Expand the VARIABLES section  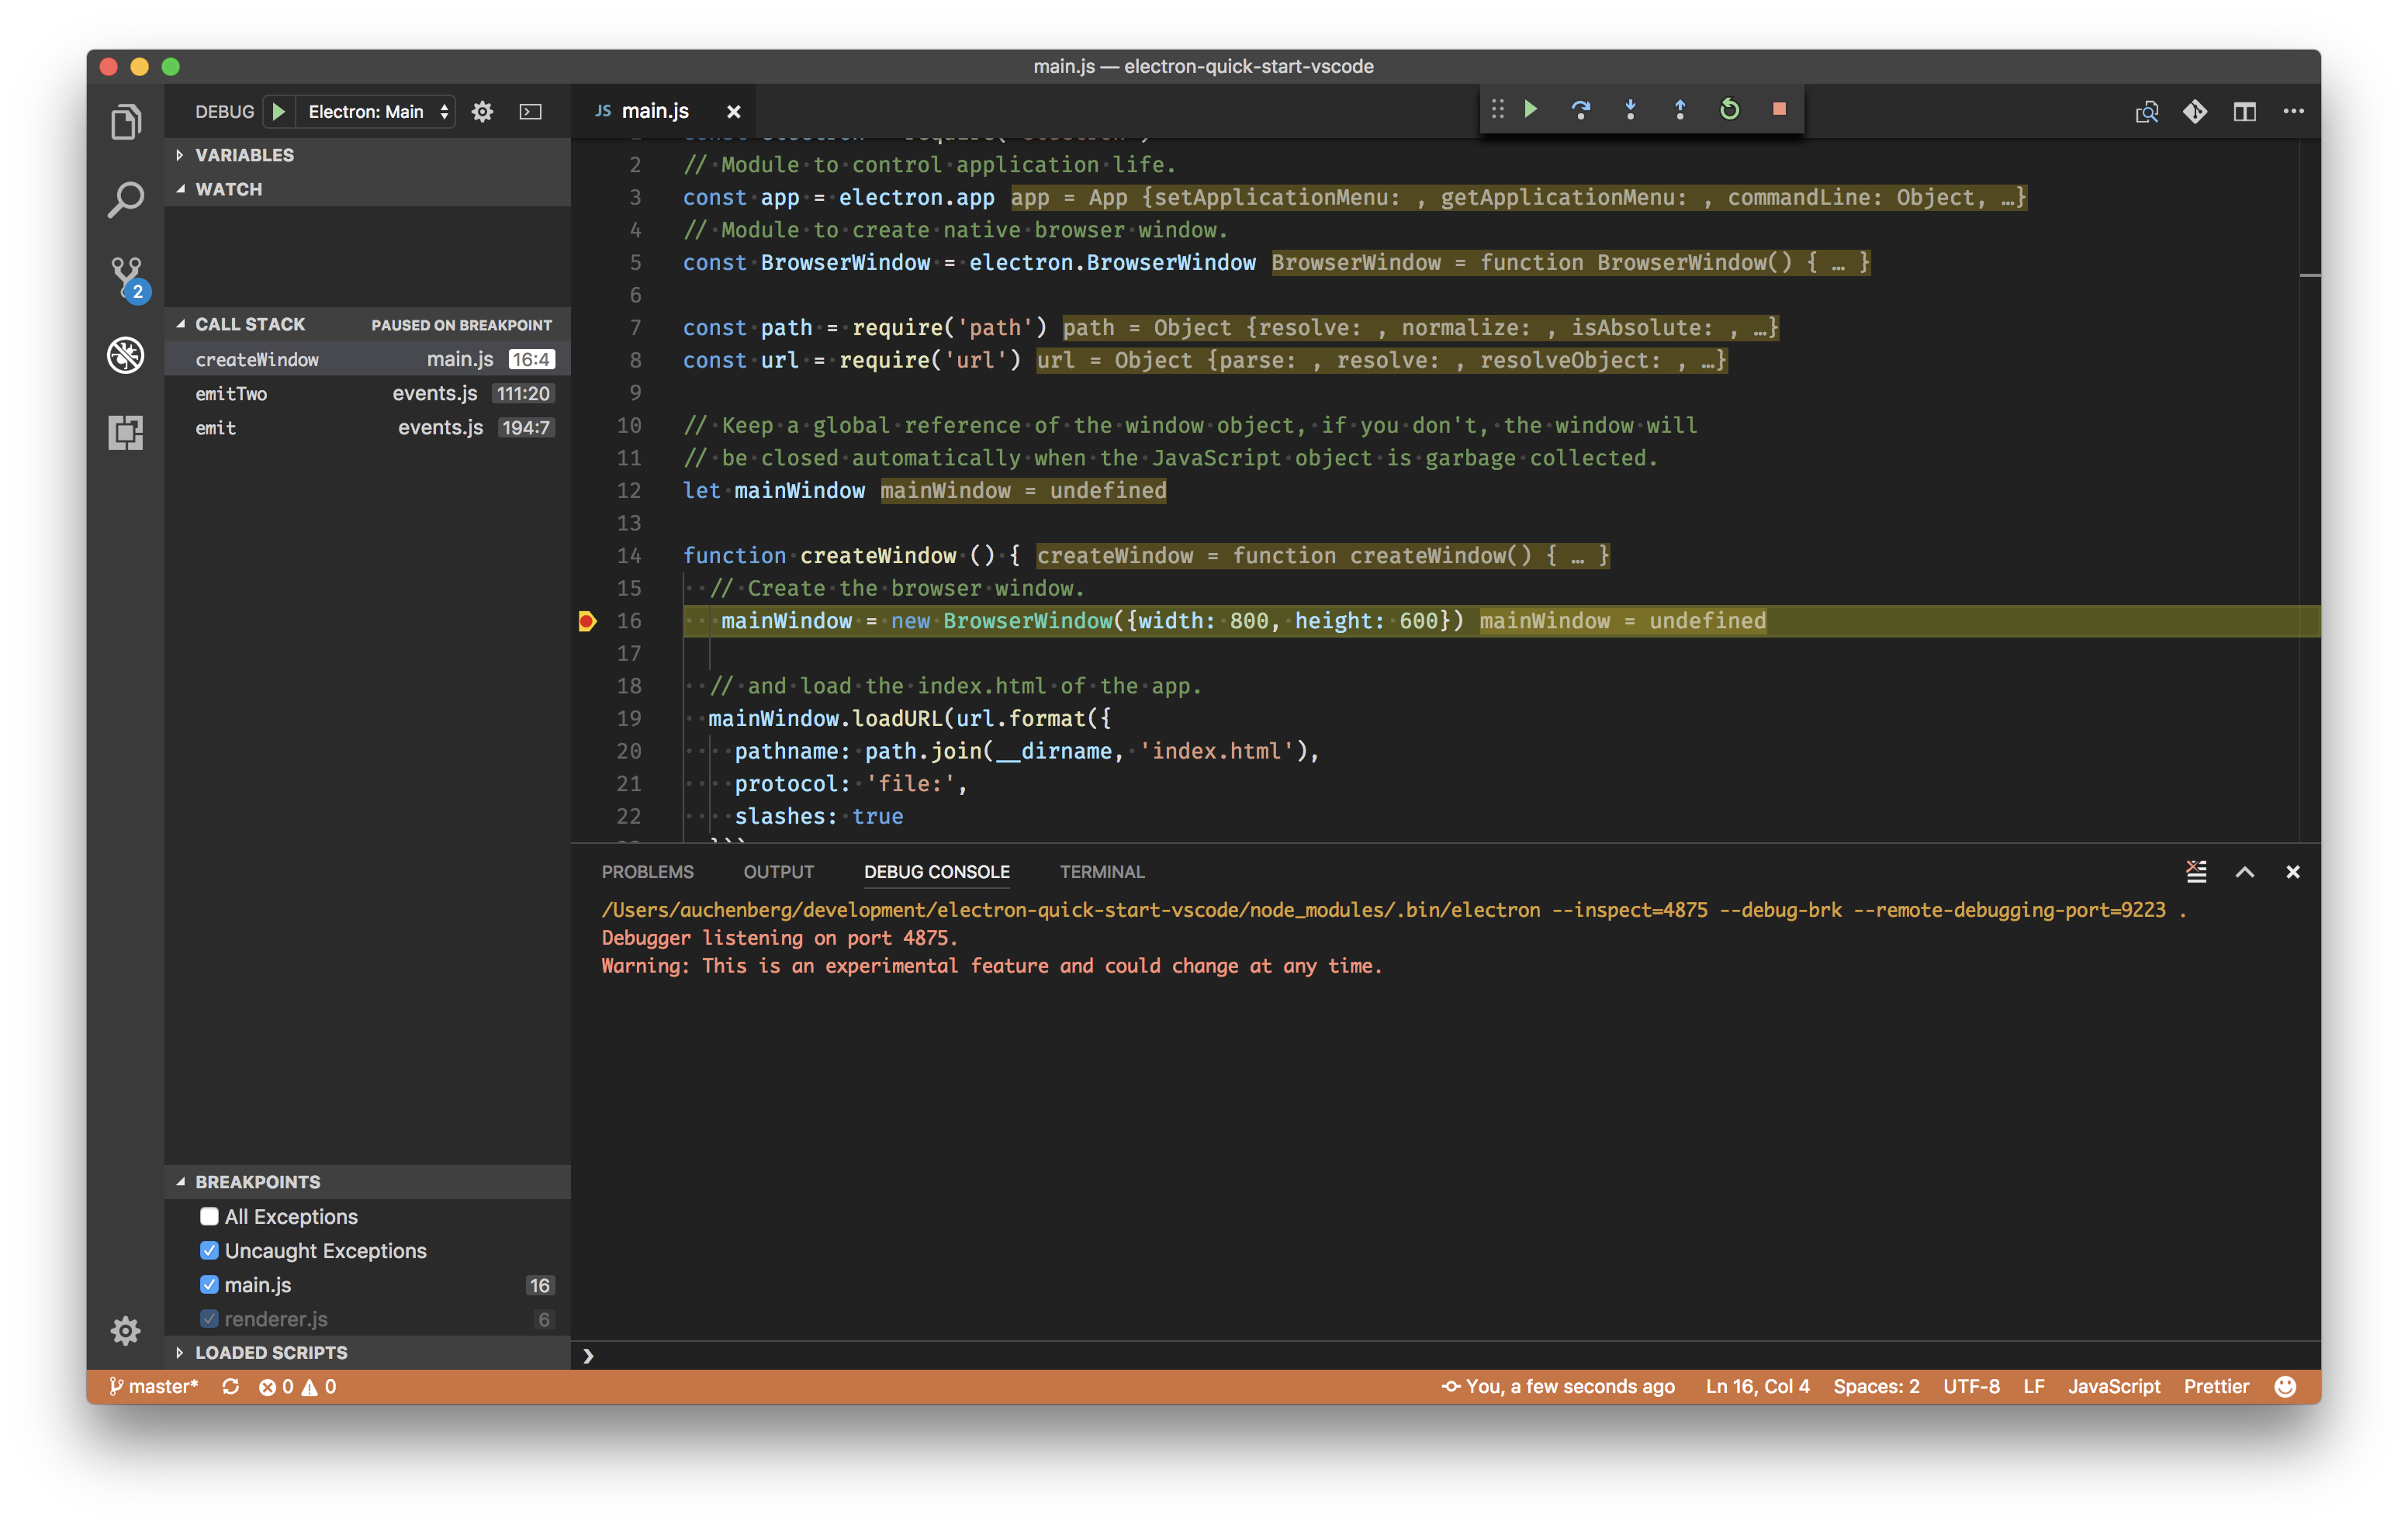pos(368,155)
